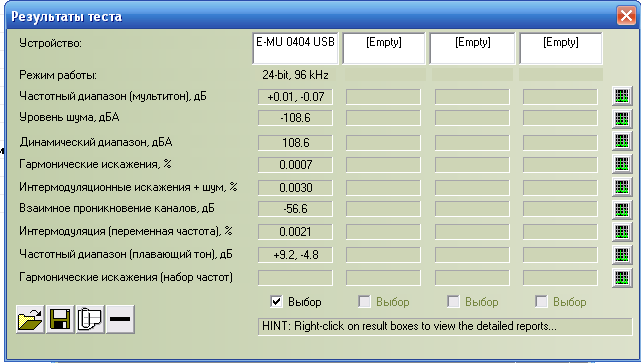The image size is (641, 363).
Task: Show graph for Динамический диапазон row
Action: (x=622, y=141)
